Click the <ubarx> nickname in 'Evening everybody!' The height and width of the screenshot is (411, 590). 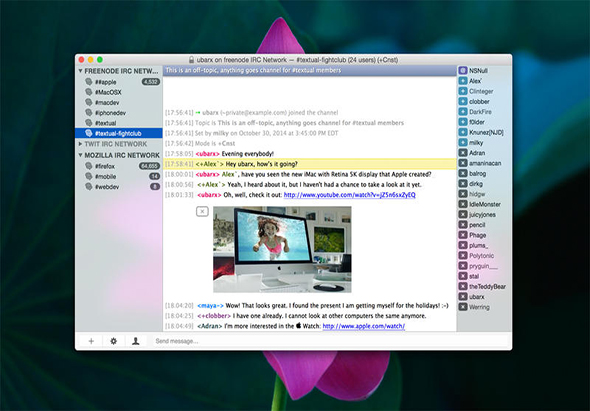coord(207,154)
